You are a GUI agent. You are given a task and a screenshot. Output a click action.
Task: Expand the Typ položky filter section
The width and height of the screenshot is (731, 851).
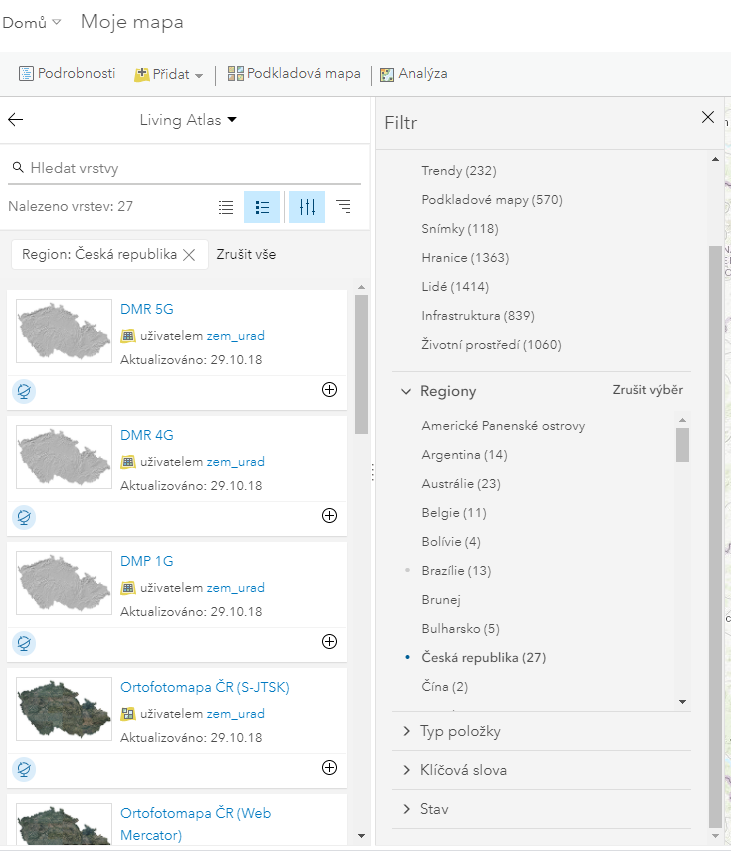(x=406, y=731)
